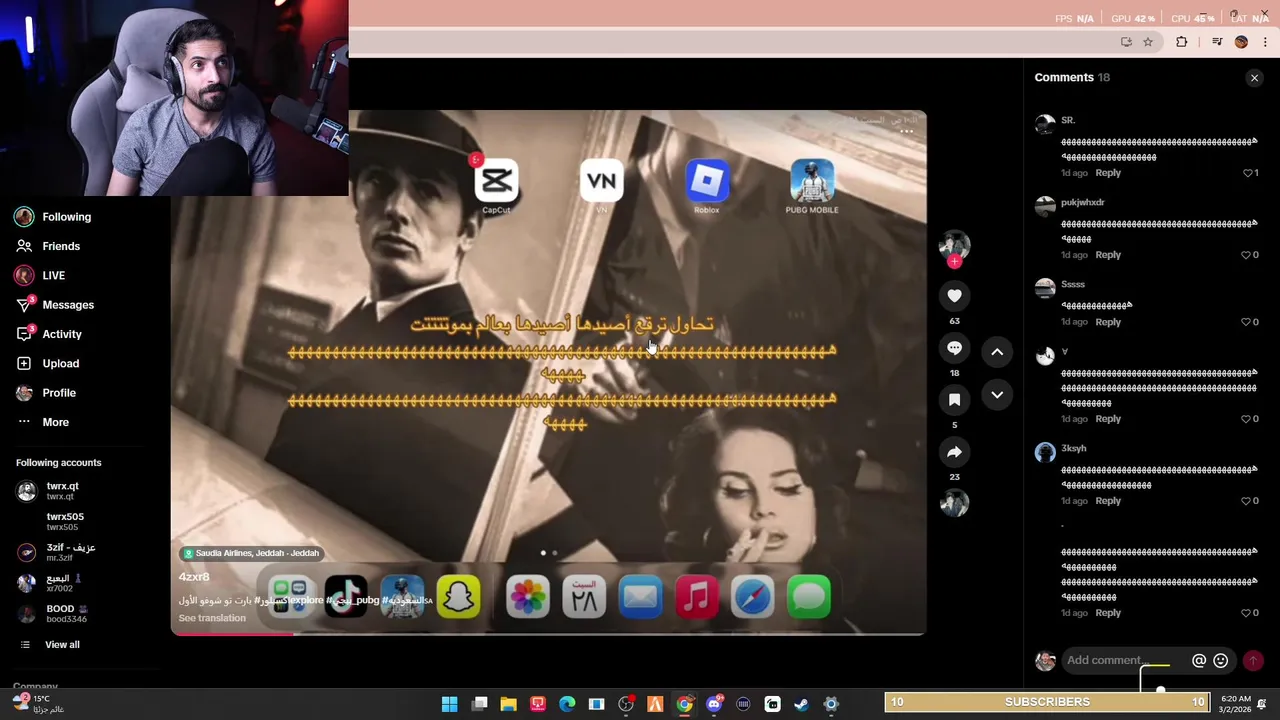This screenshot has height=720, width=1280.
Task: Bookmark this page with the star icon
Action: click(x=1148, y=42)
